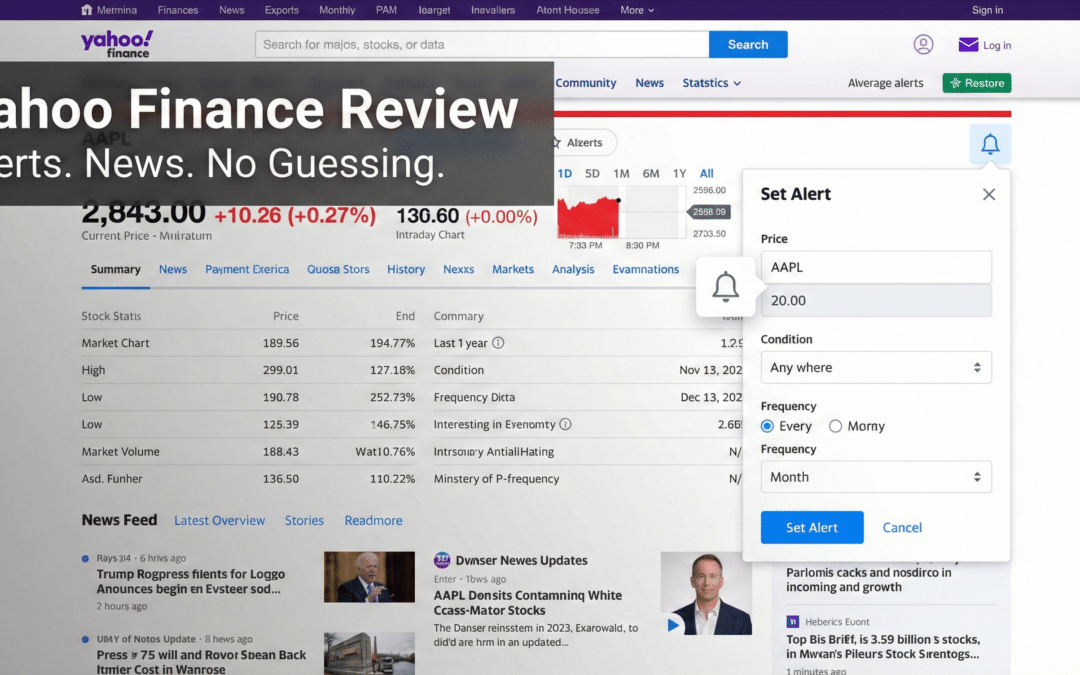
Task: Click the mail envelope icon
Action: pyautogui.click(x=968, y=45)
